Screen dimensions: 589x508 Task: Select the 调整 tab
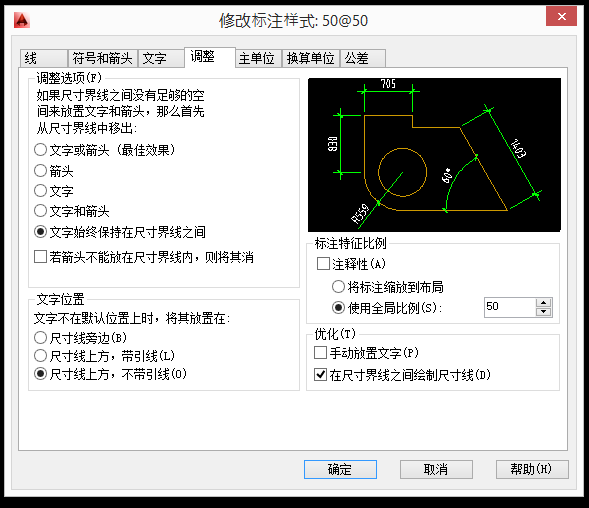click(x=210, y=57)
